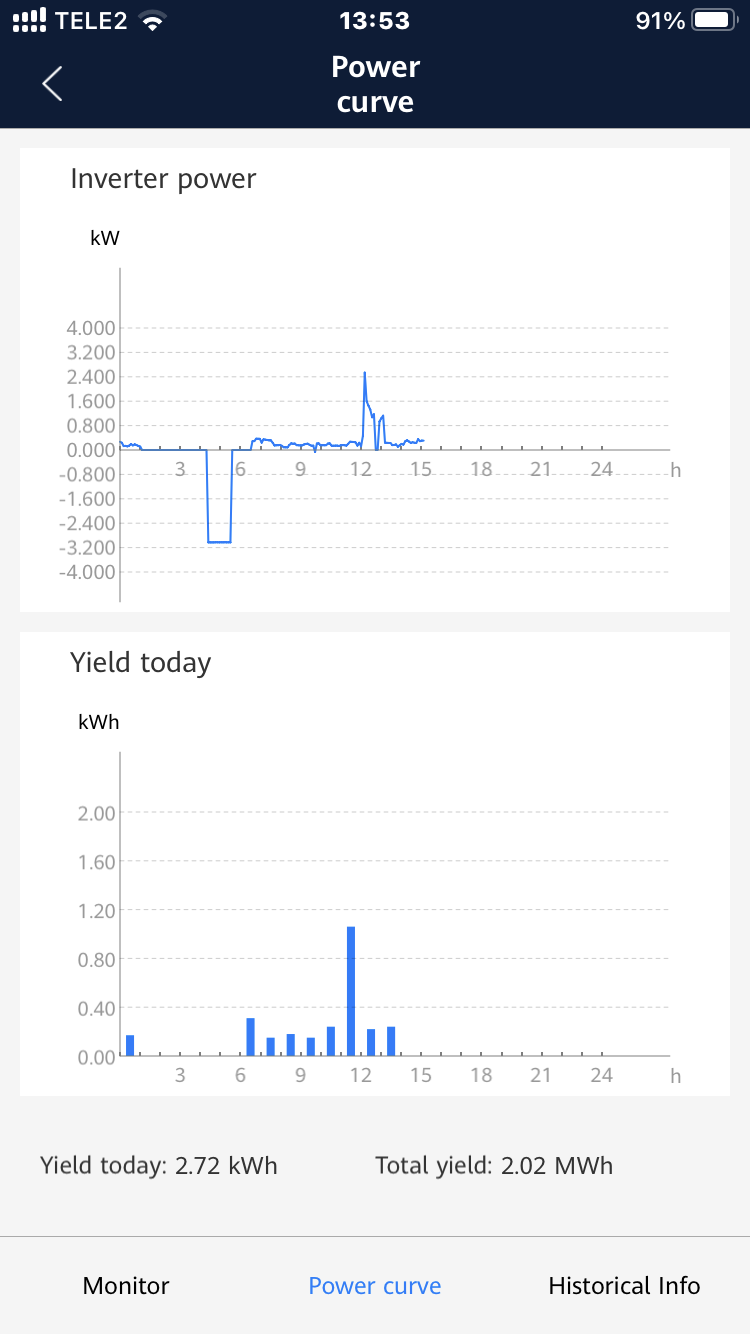Tap the "Power curve" header title
The image size is (750, 1334).
click(375, 84)
